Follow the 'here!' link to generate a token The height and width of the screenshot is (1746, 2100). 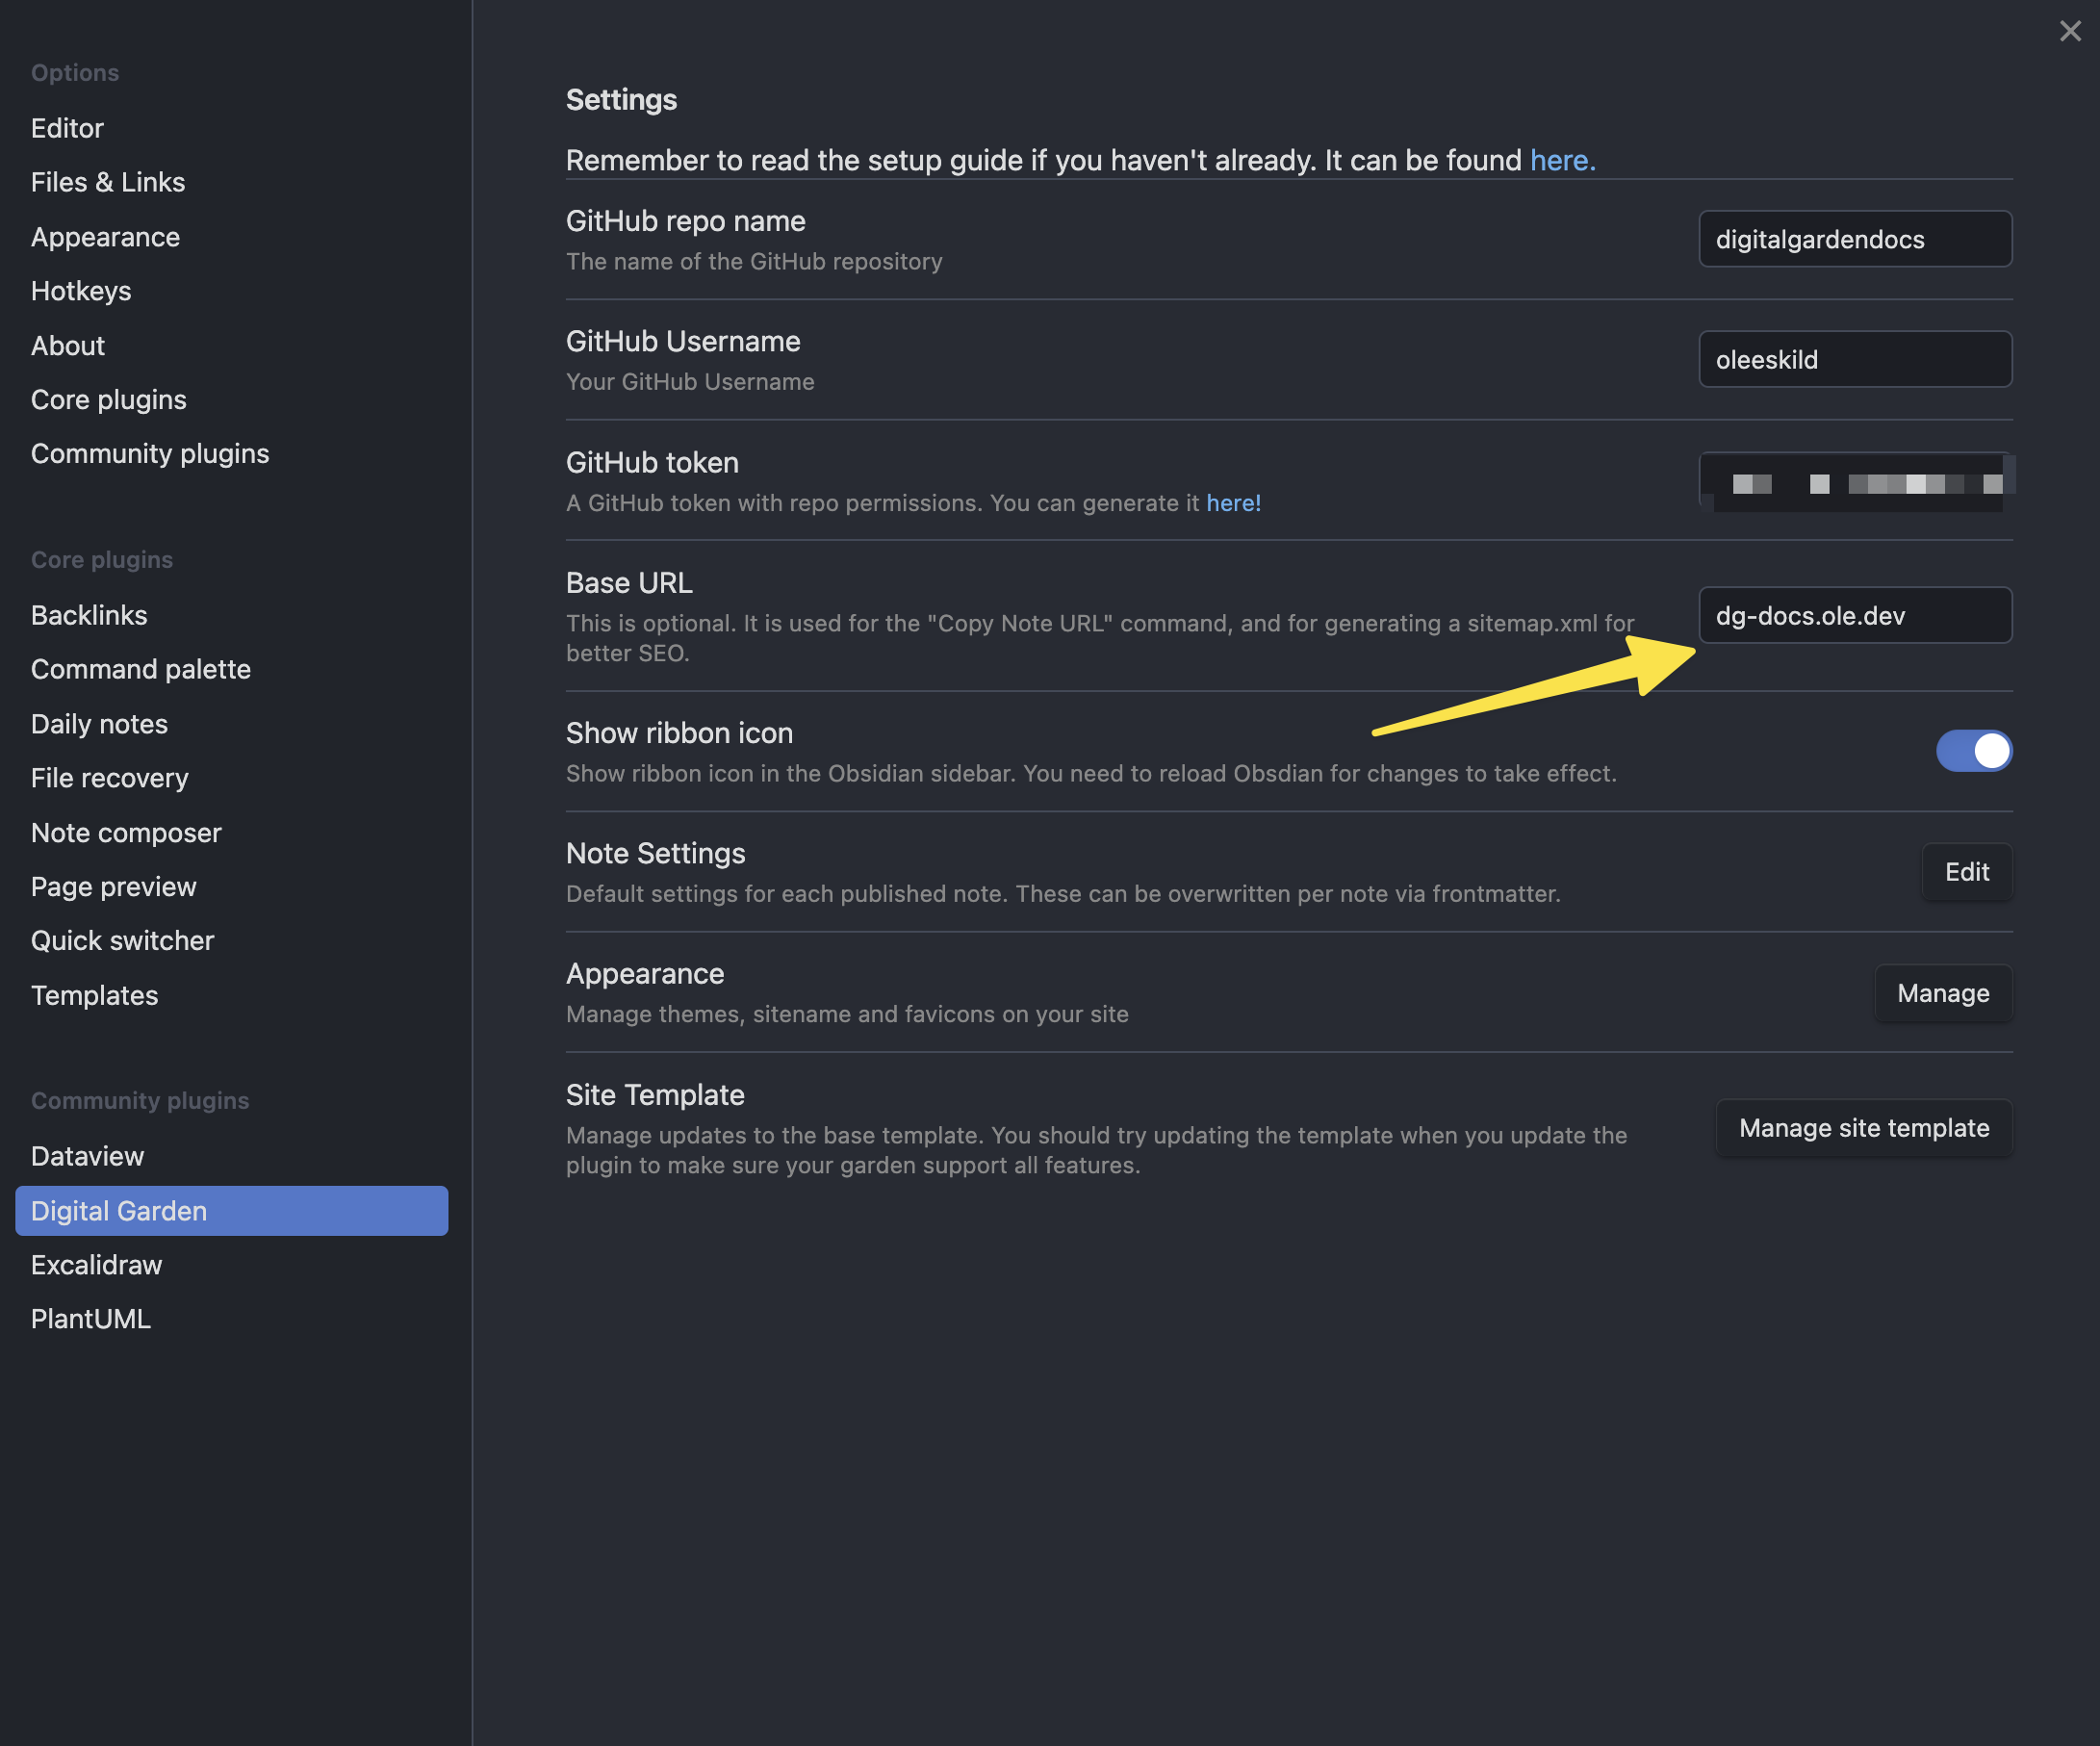point(1232,503)
